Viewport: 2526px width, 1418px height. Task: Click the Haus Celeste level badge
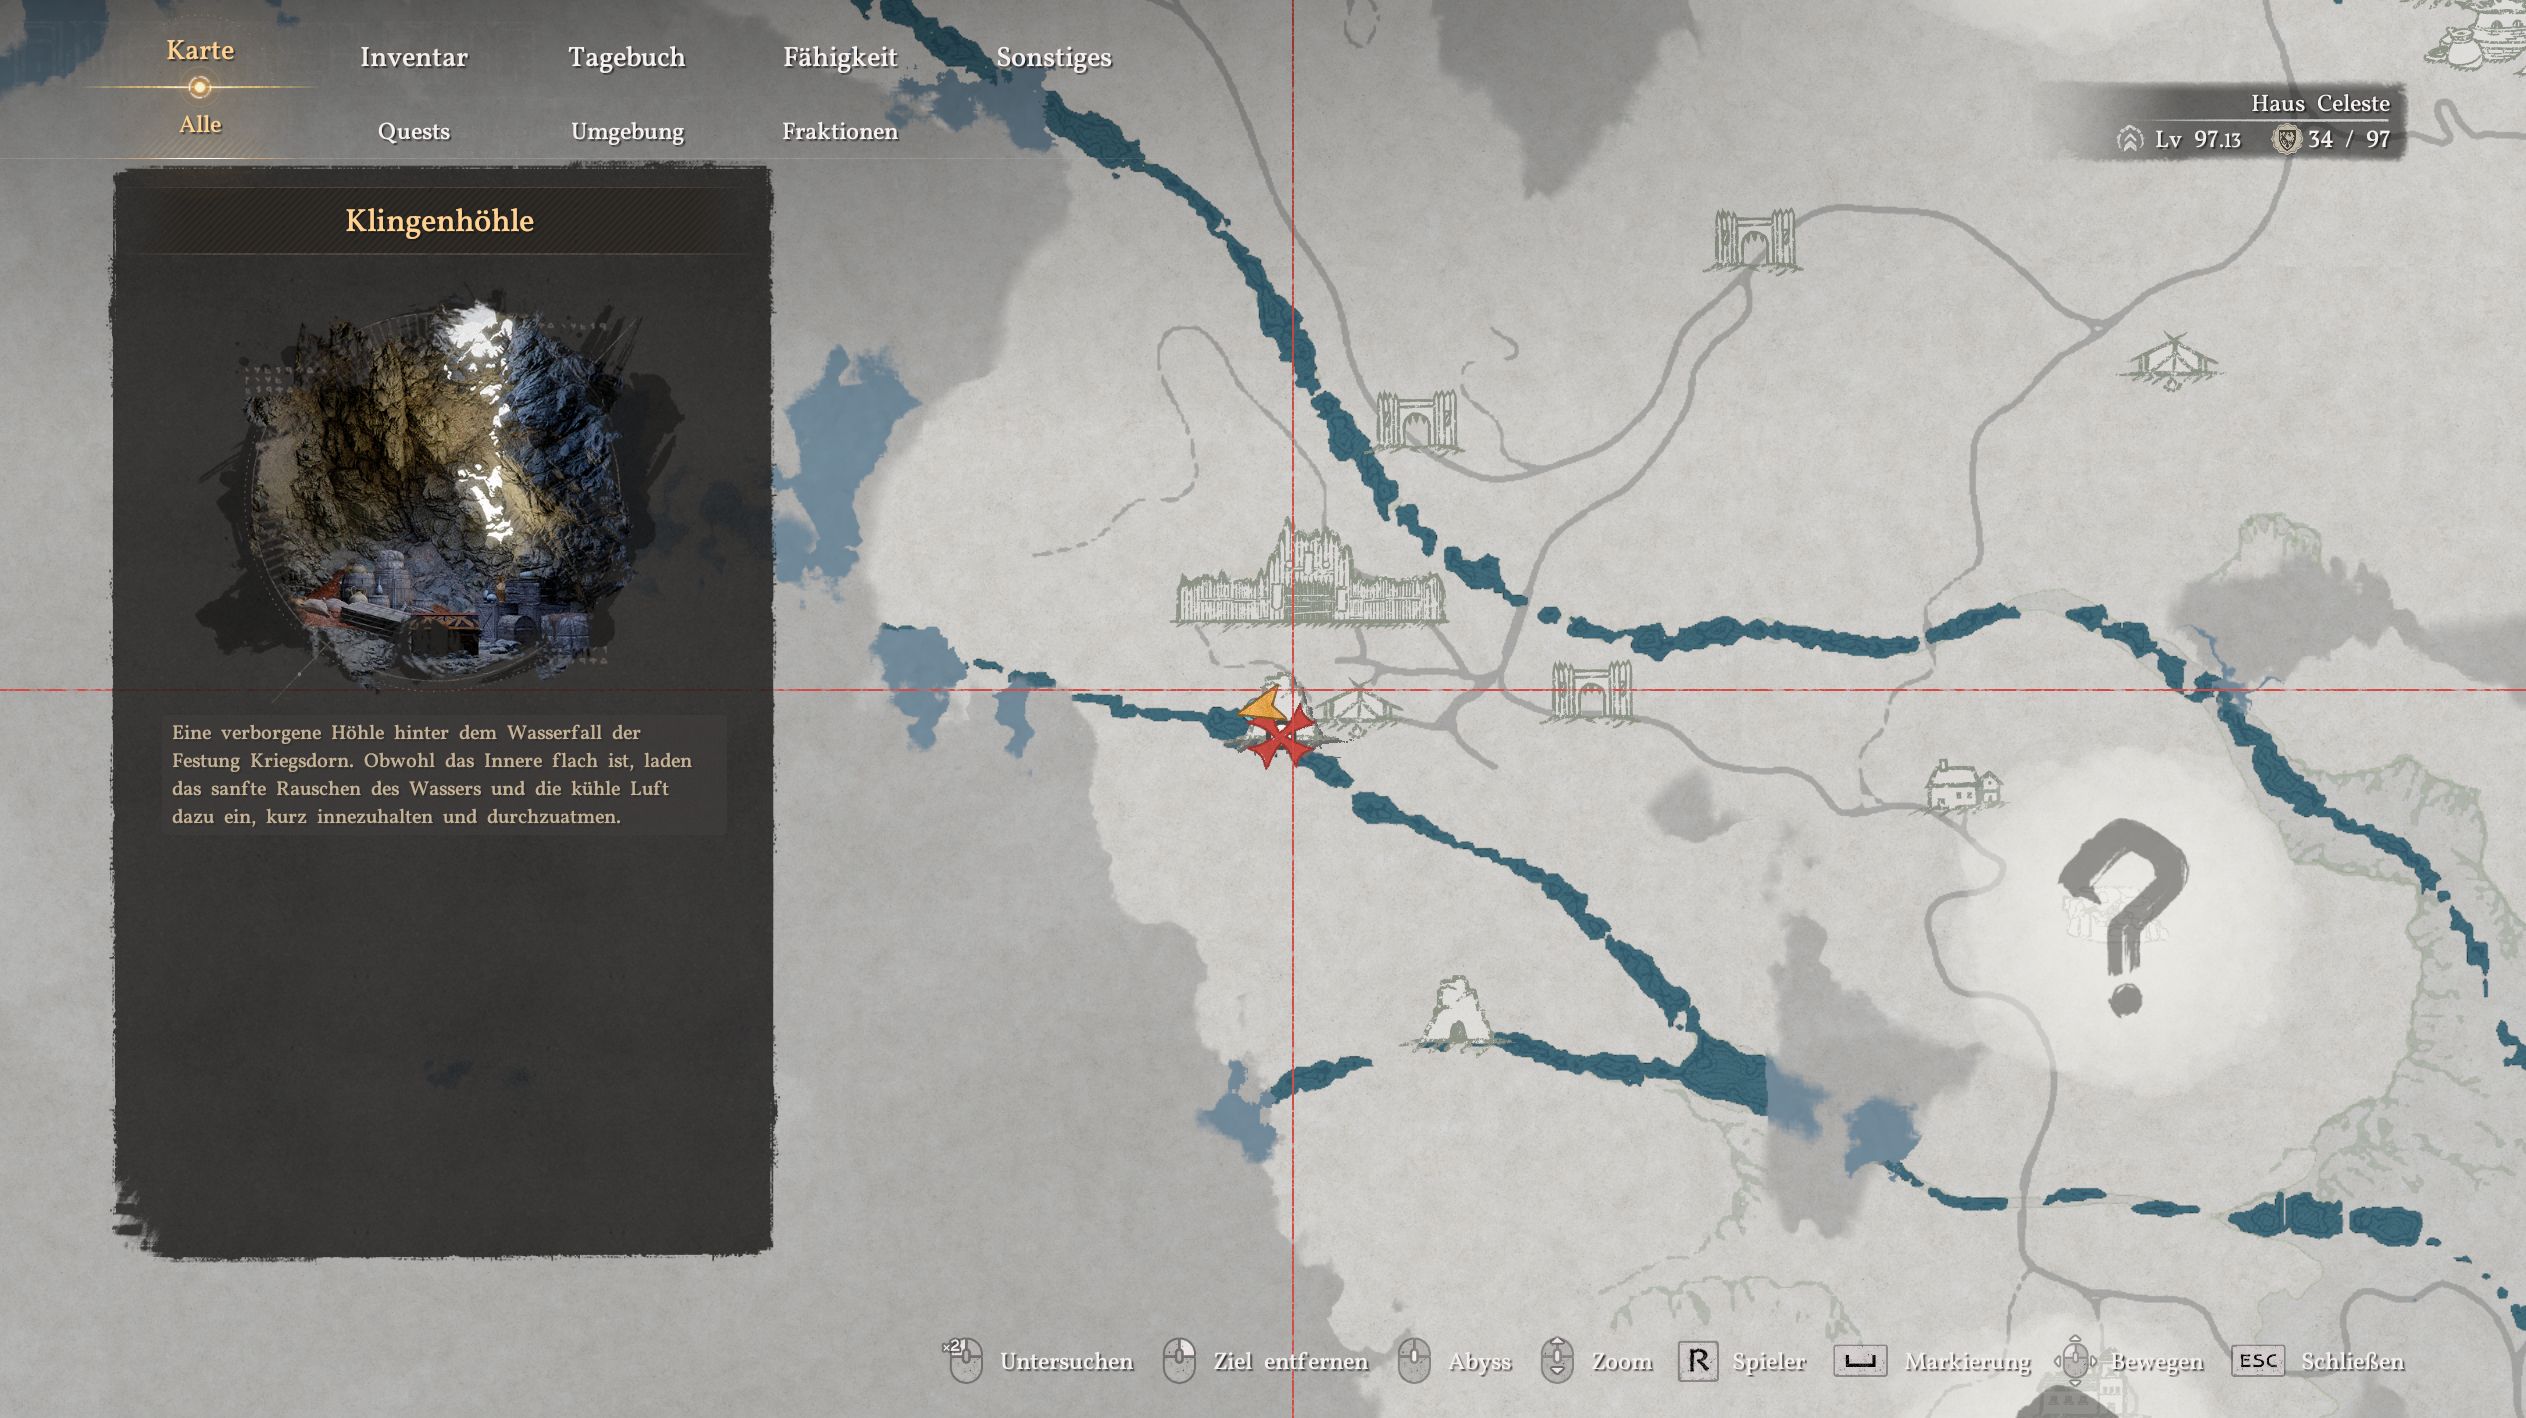coord(2179,139)
